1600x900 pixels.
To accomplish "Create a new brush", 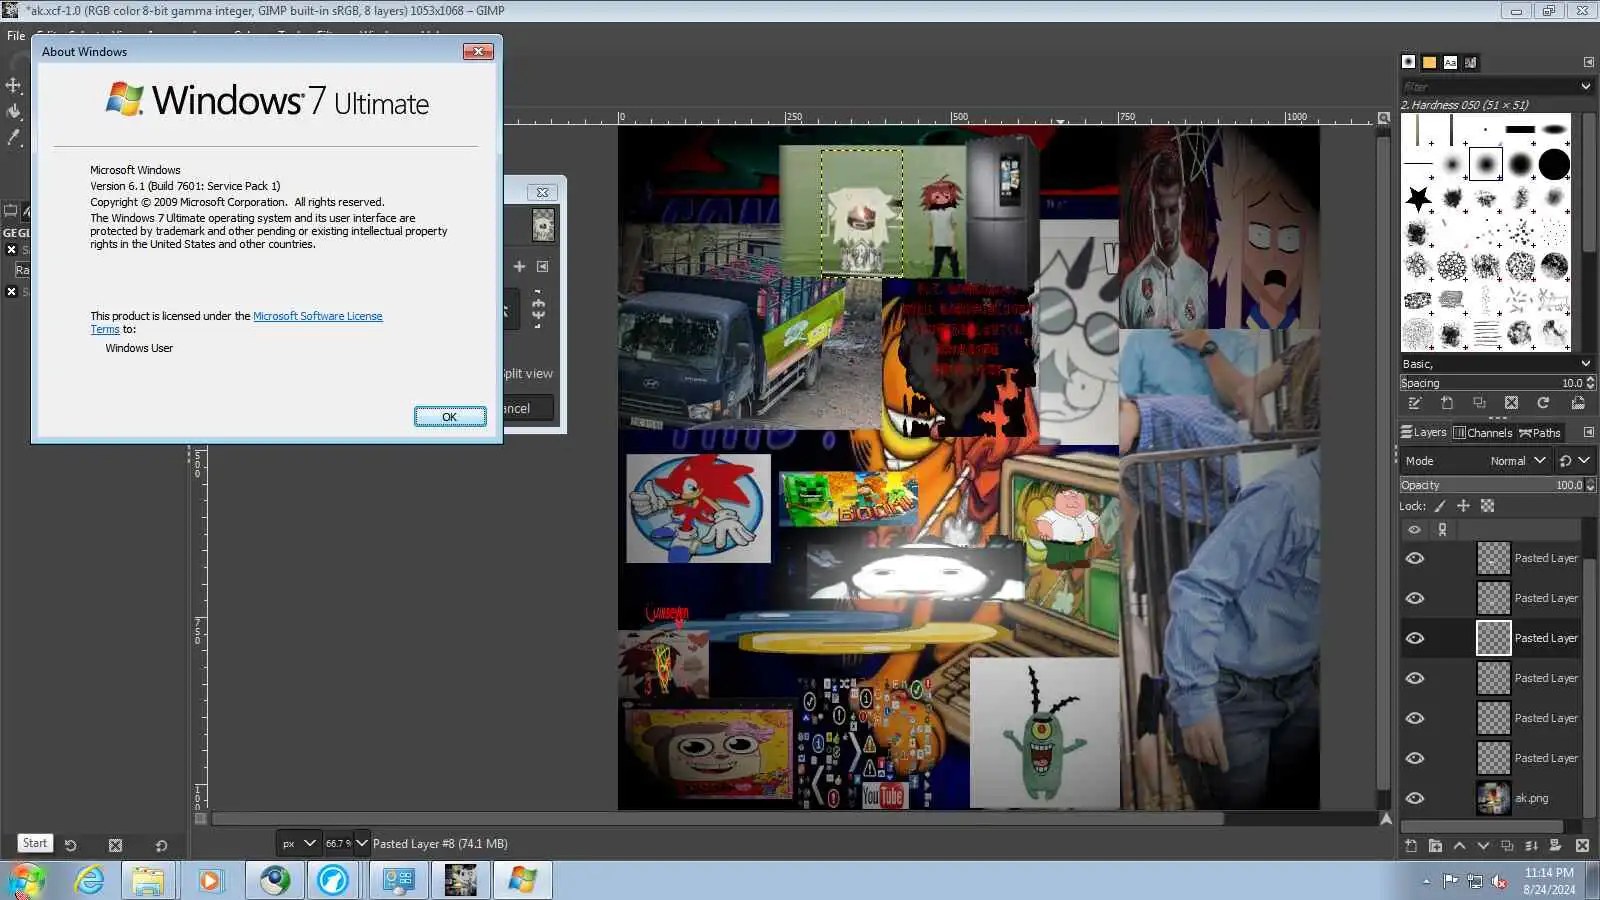I will click(1447, 403).
